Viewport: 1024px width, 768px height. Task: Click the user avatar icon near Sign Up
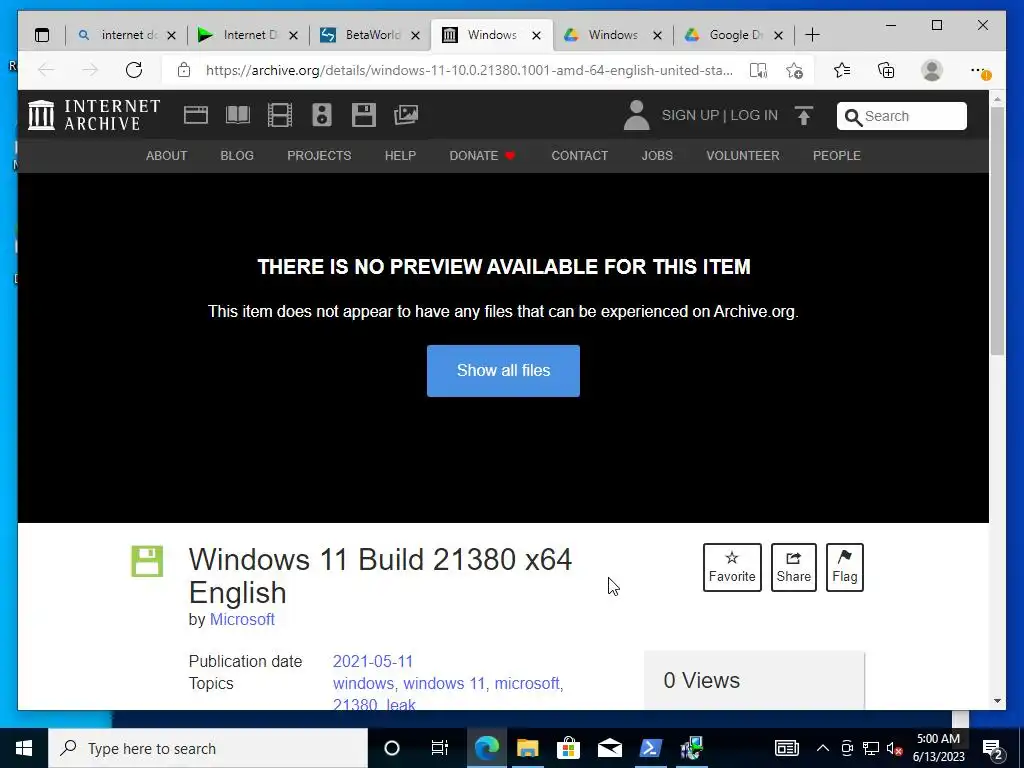pos(636,115)
